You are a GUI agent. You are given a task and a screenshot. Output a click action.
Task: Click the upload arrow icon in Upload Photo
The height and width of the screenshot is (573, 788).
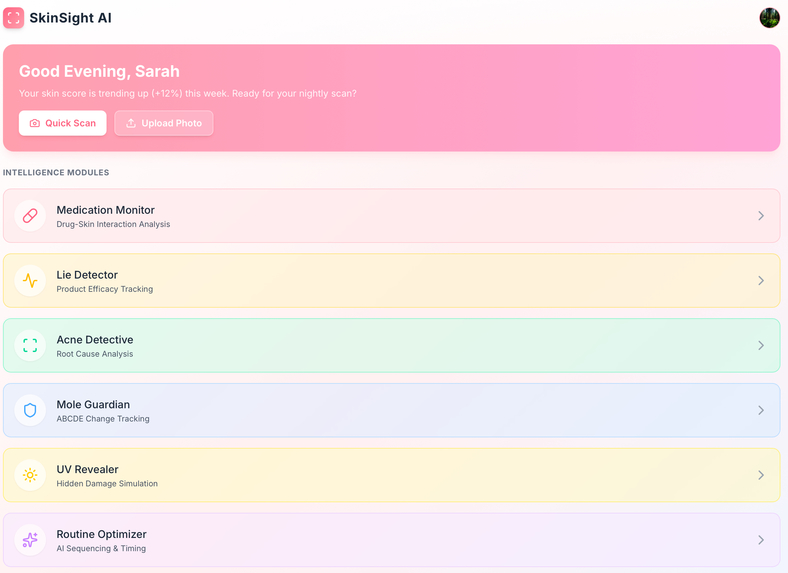coord(131,123)
